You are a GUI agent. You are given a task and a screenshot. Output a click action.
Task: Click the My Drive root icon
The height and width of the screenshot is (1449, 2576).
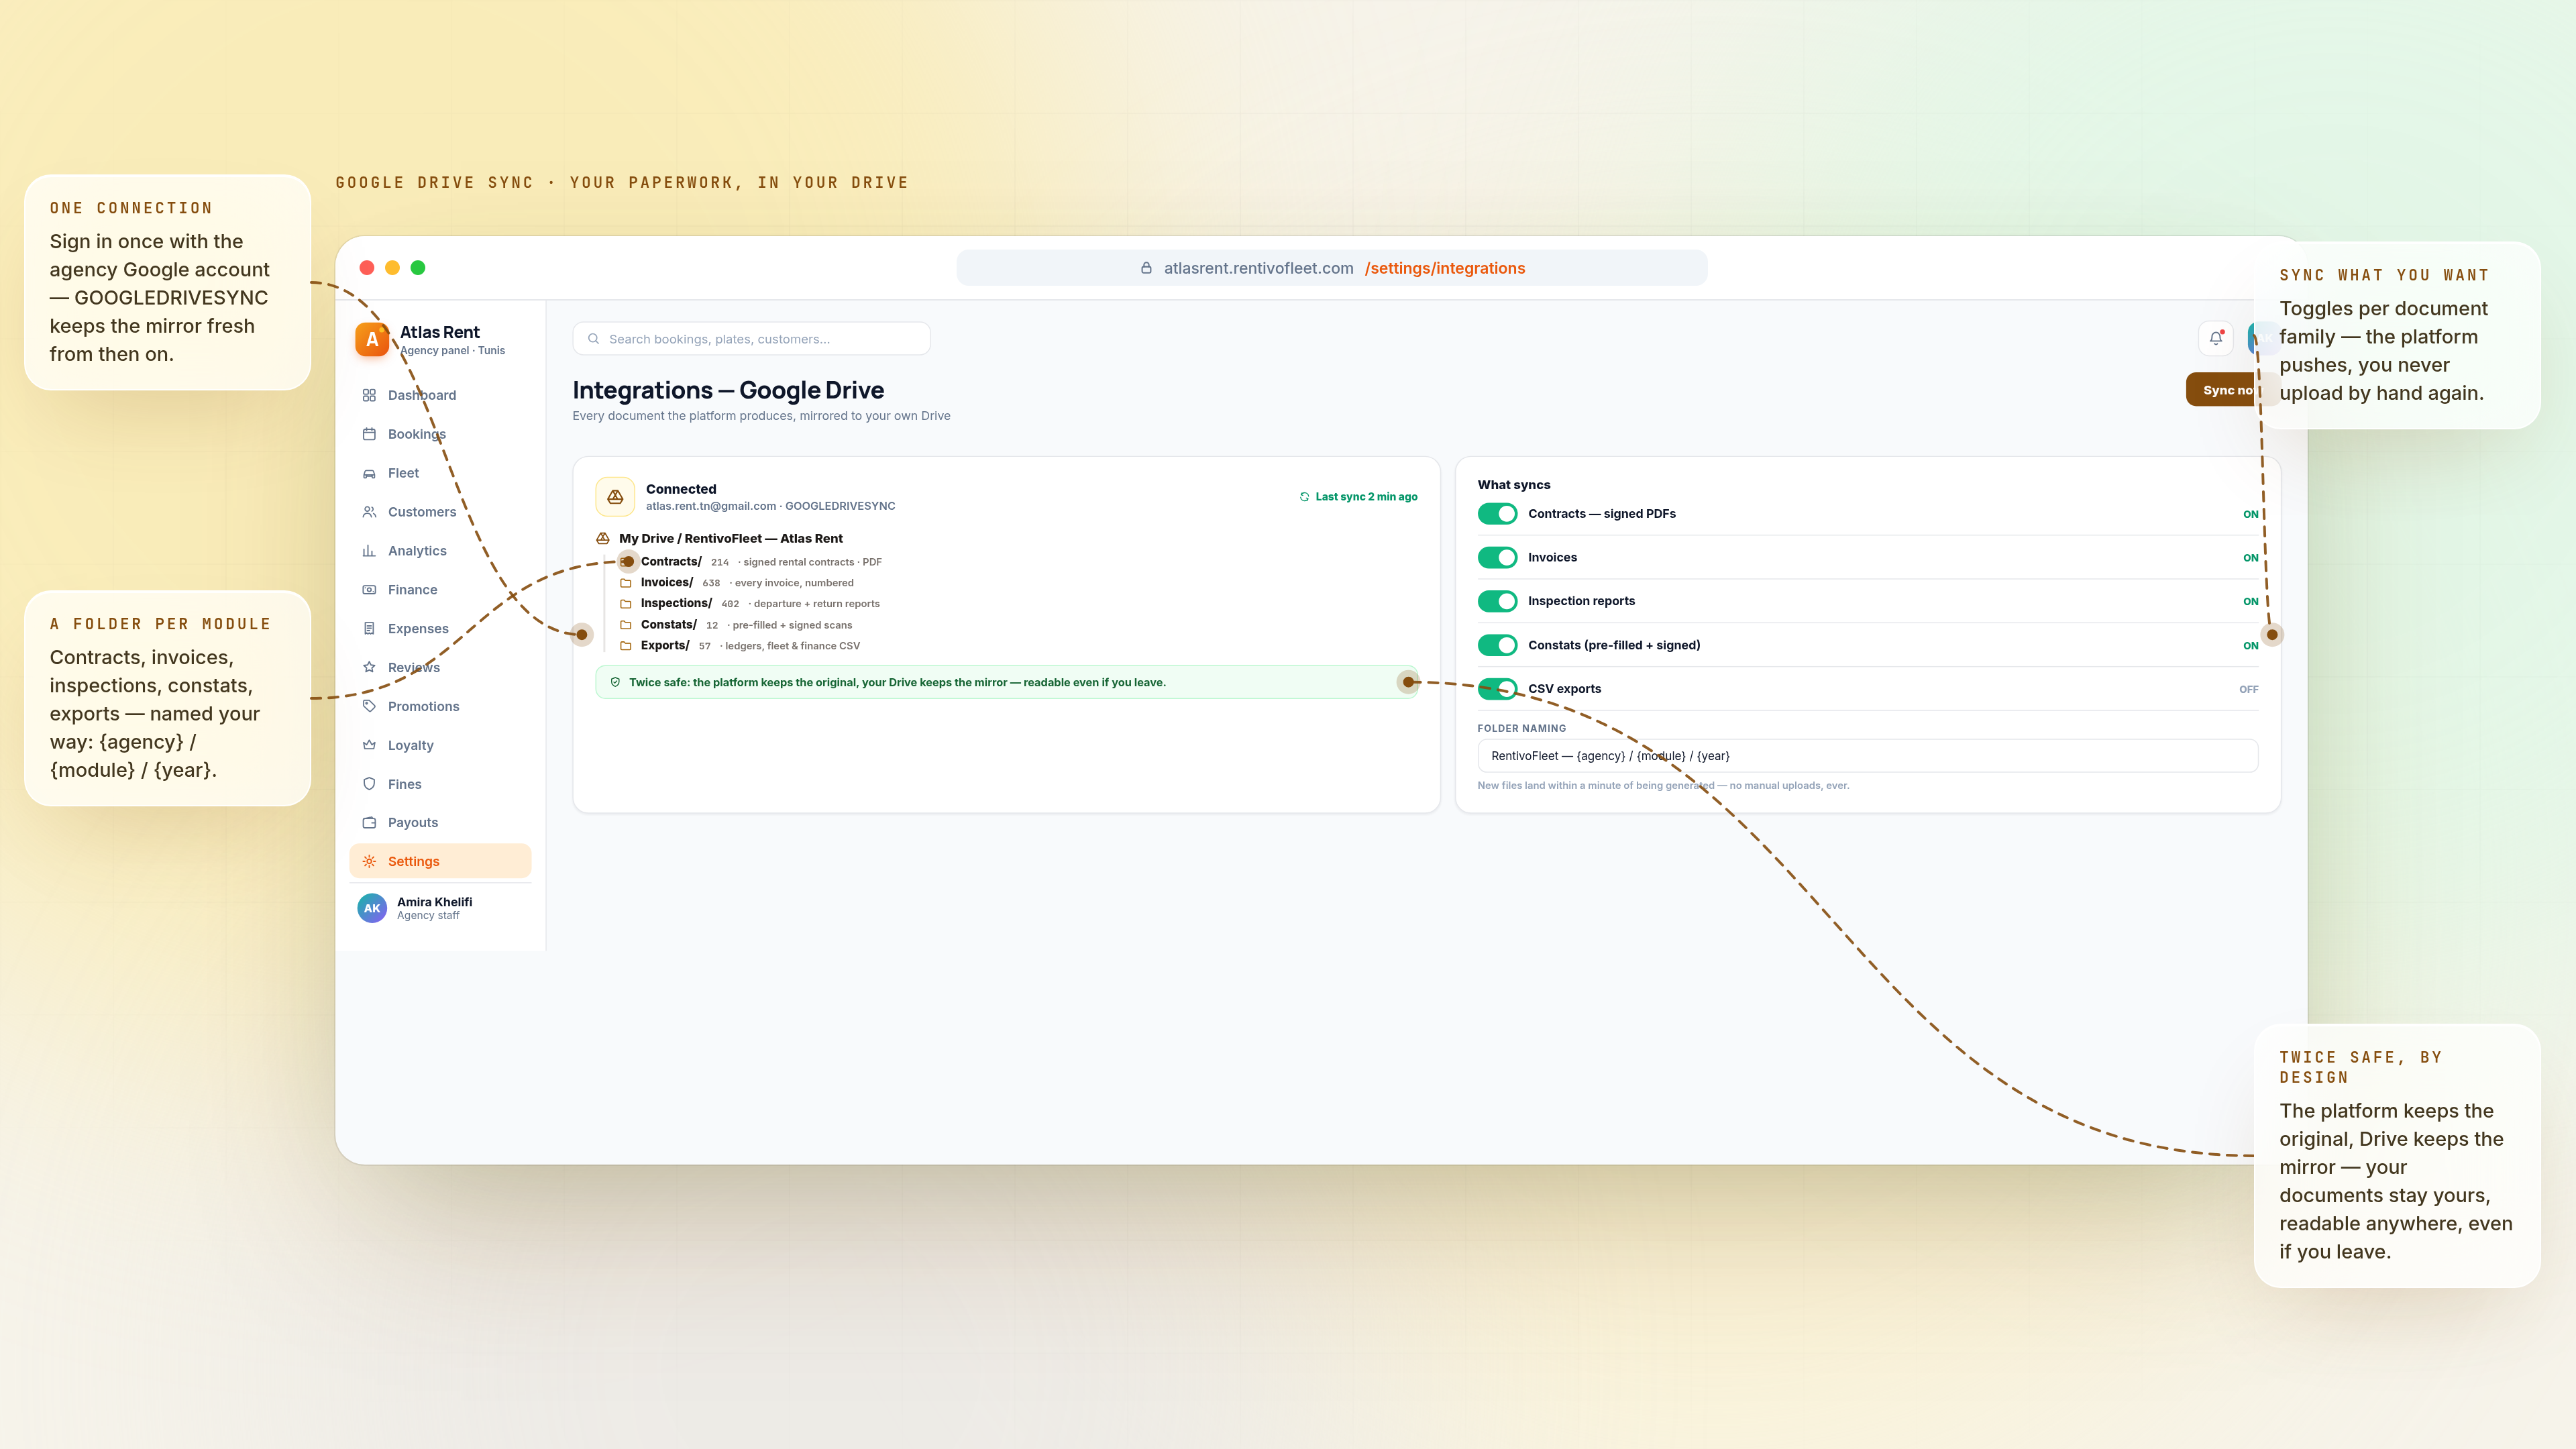(603, 538)
